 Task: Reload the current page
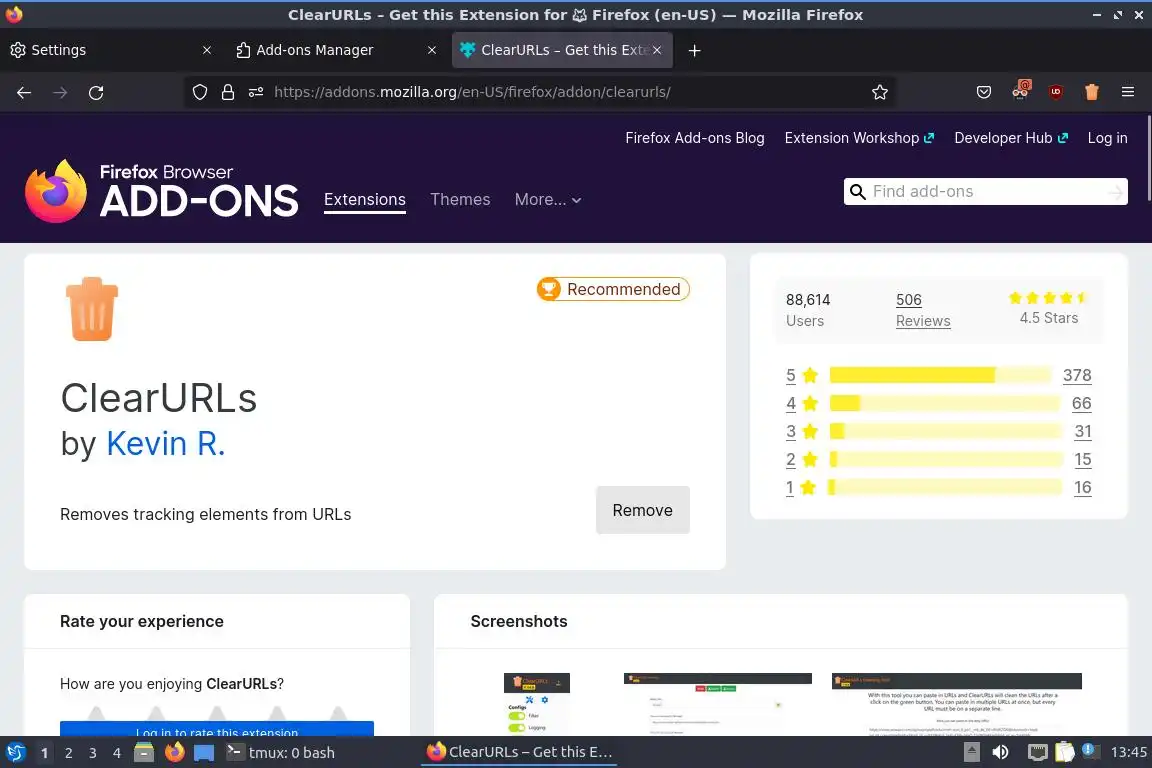[96, 93]
